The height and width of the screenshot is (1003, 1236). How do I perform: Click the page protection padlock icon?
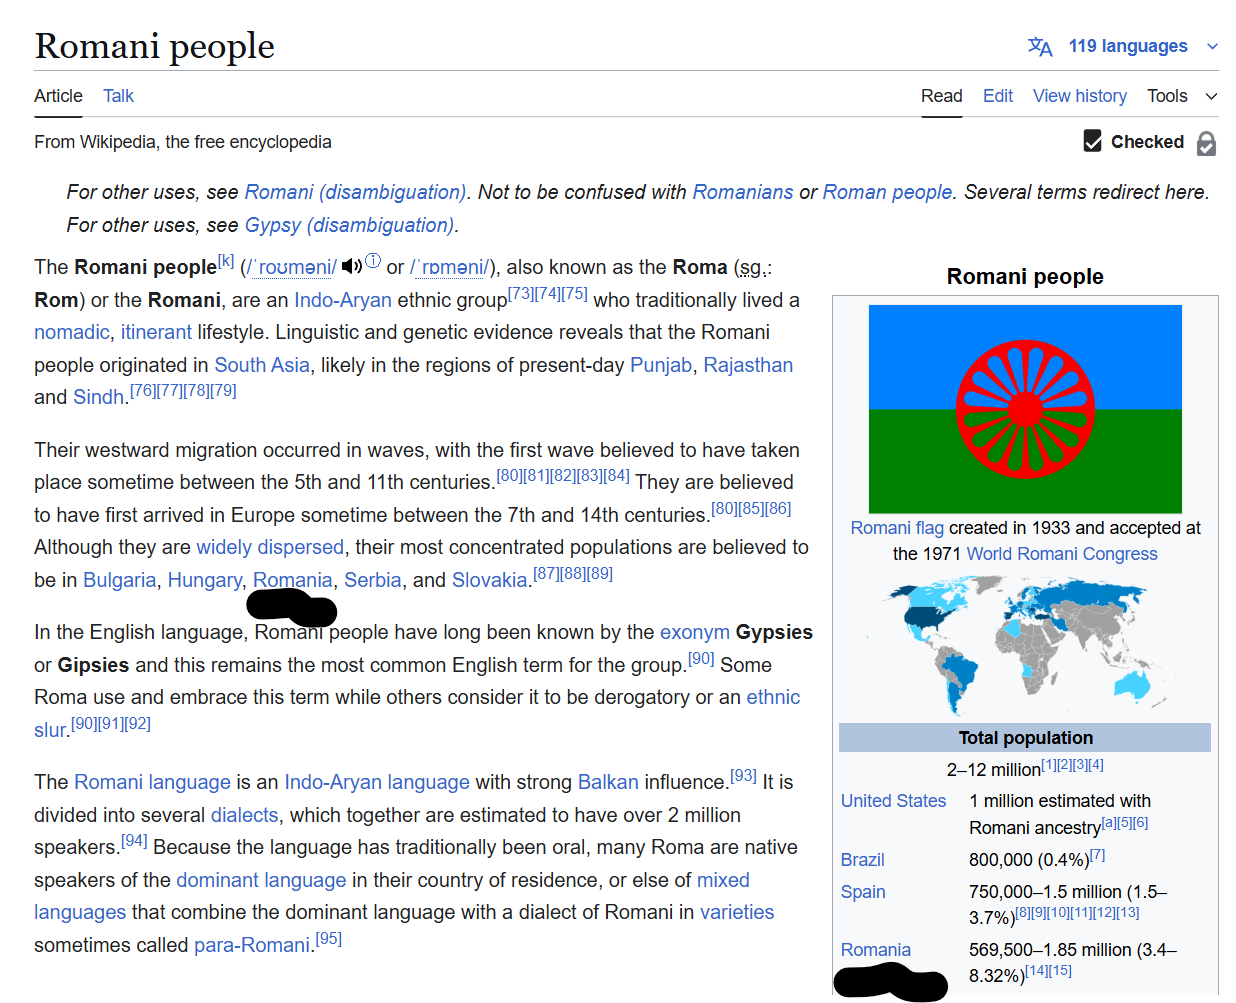click(1207, 144)
